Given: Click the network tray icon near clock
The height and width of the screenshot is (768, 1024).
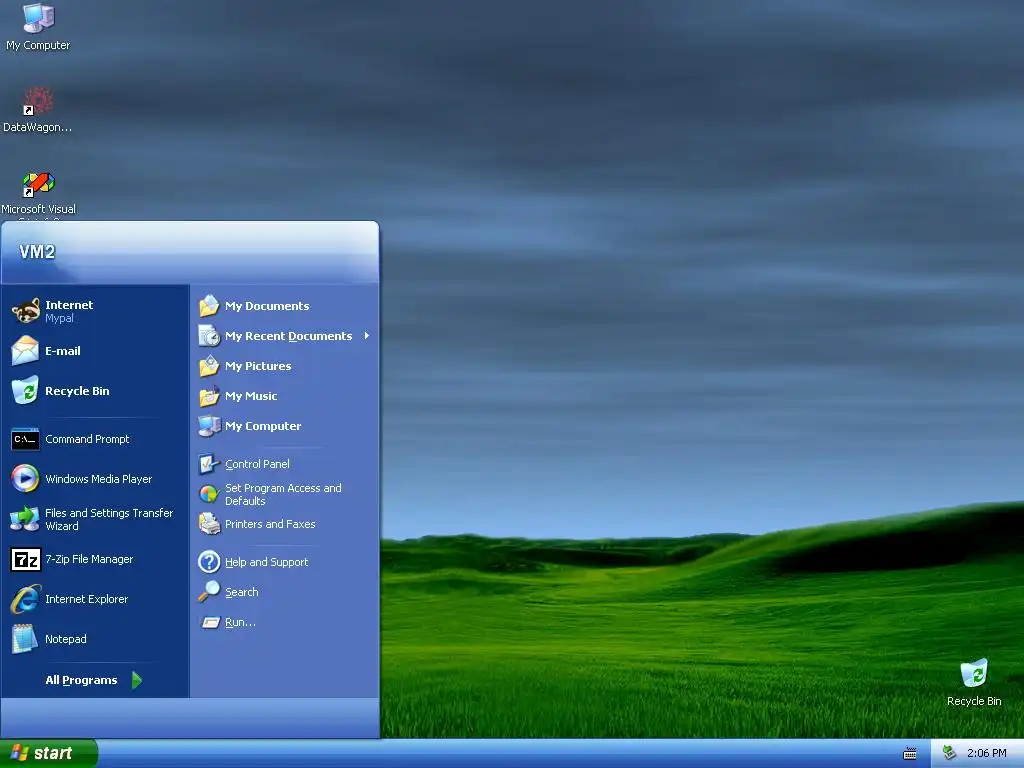Looking at the screenshot, I should [950, 753].
